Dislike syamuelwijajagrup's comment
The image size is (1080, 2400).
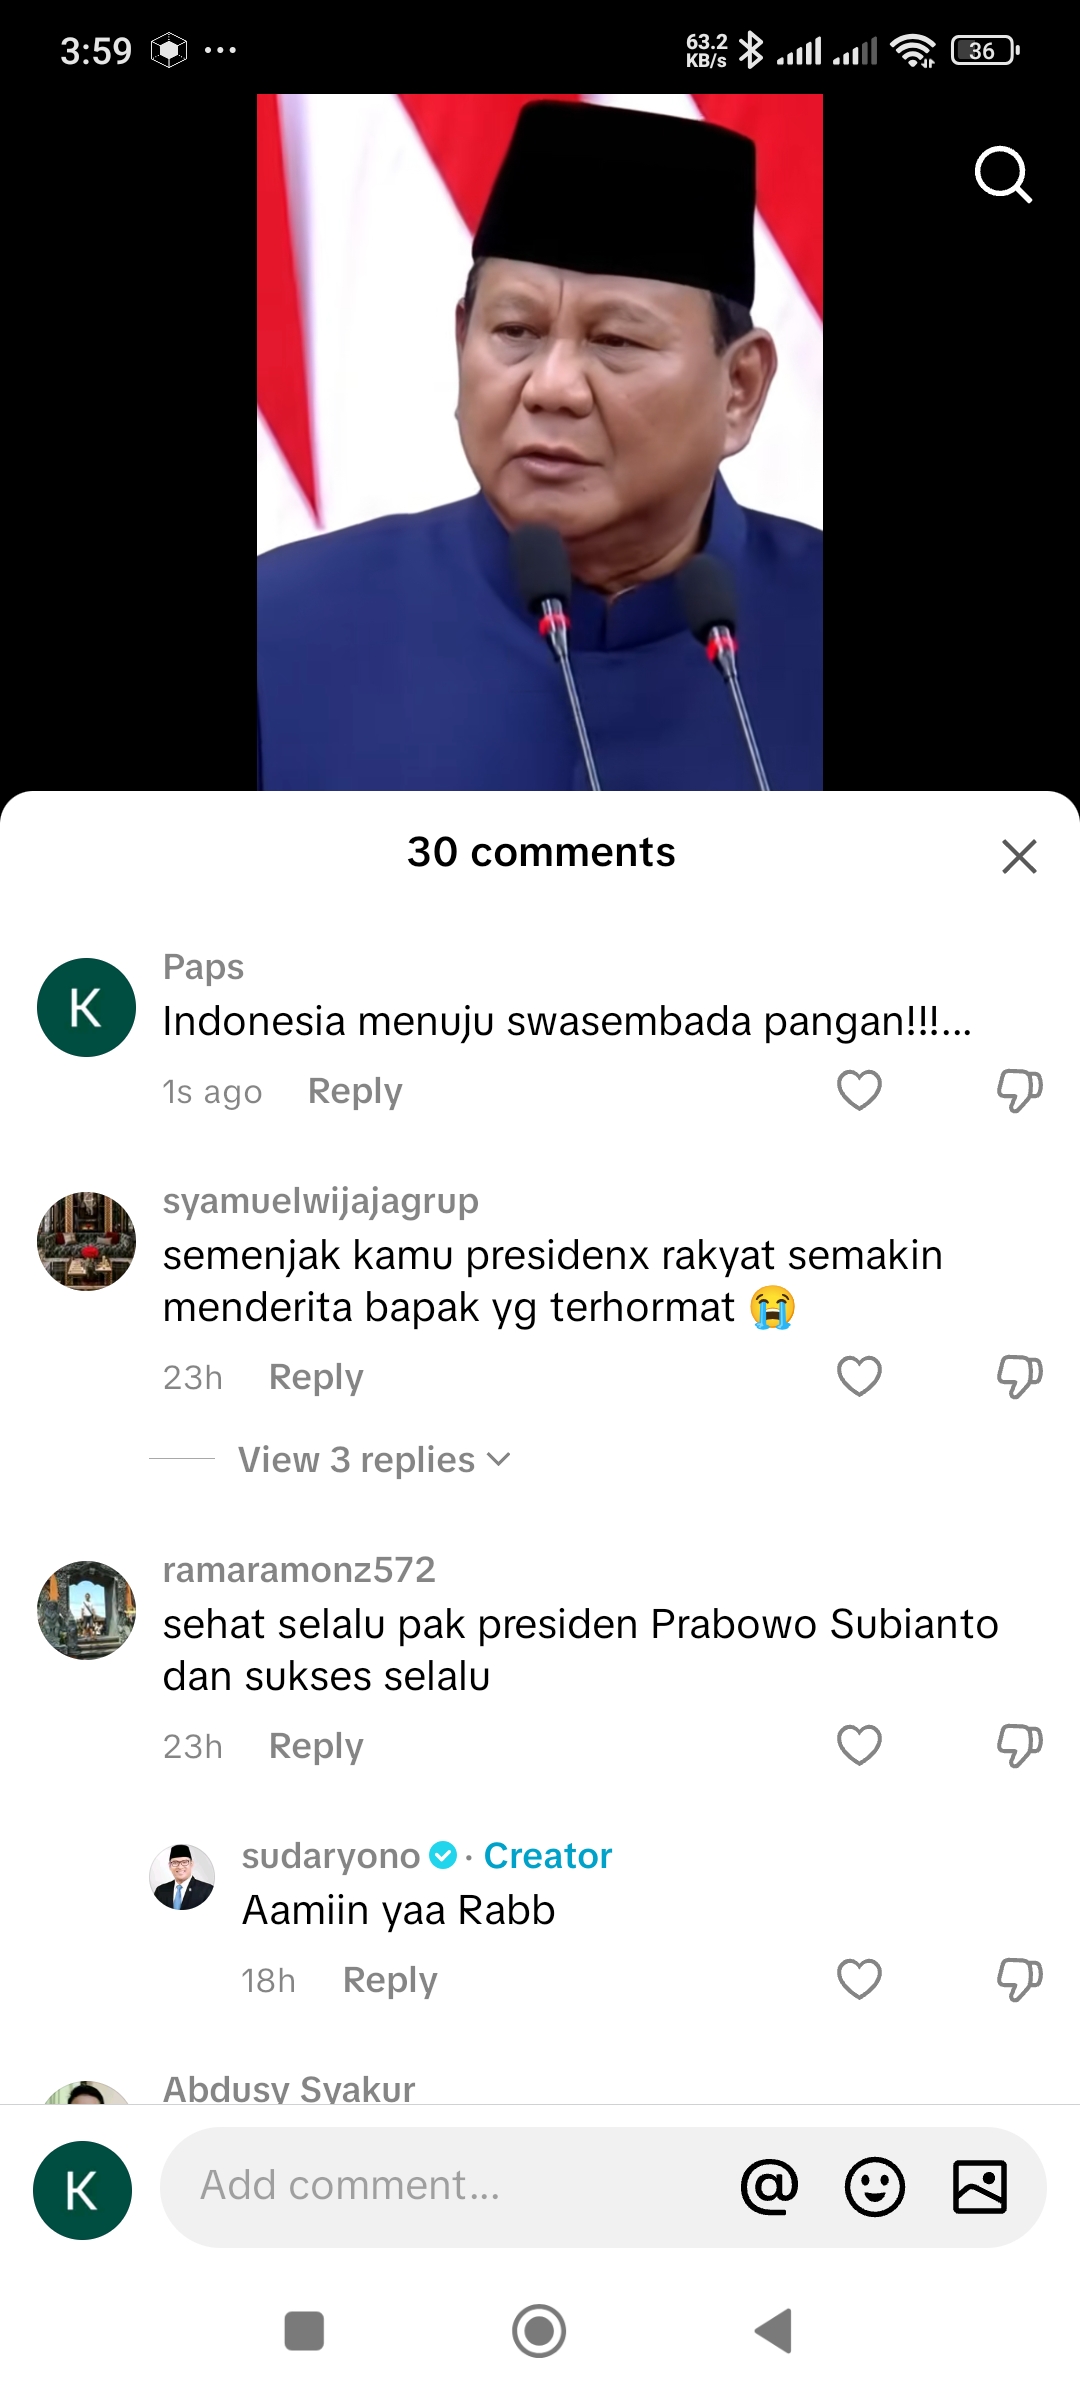pos(1019,1376)
